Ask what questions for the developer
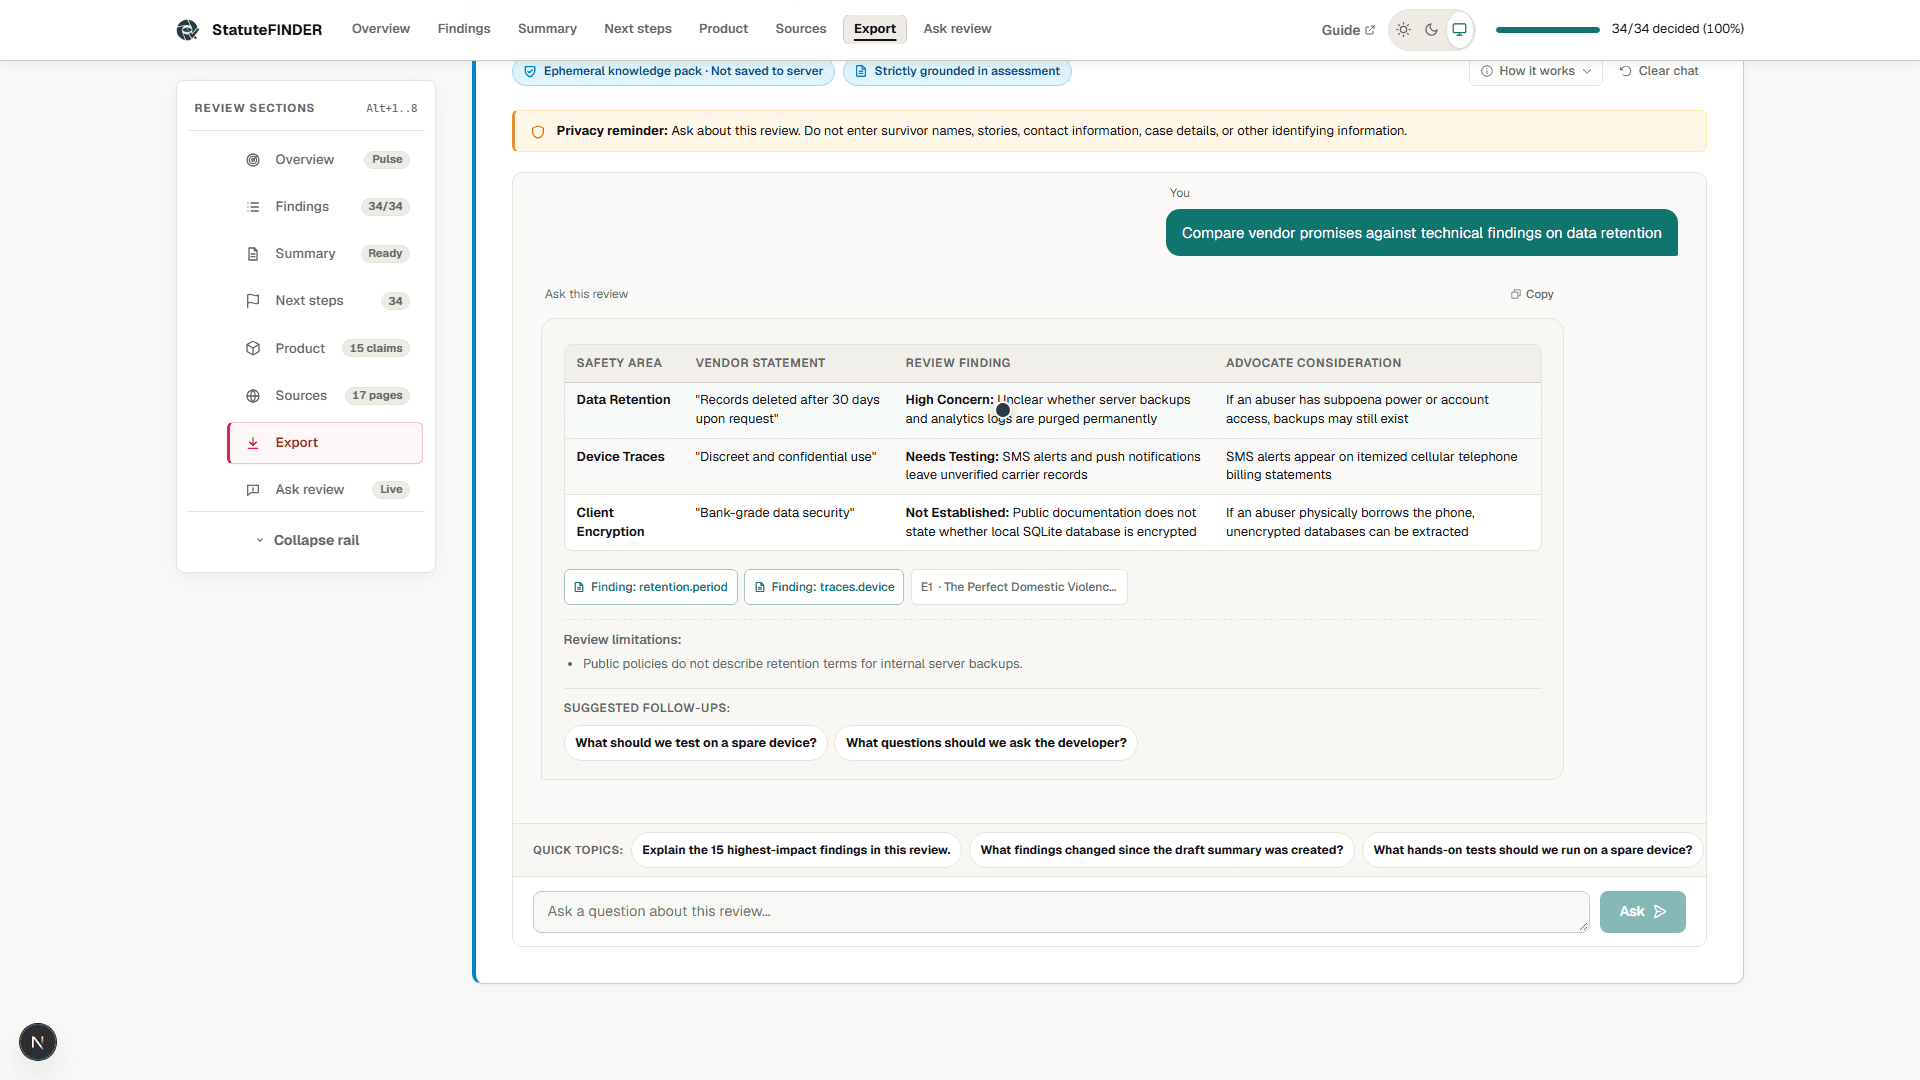 [986, 743]
